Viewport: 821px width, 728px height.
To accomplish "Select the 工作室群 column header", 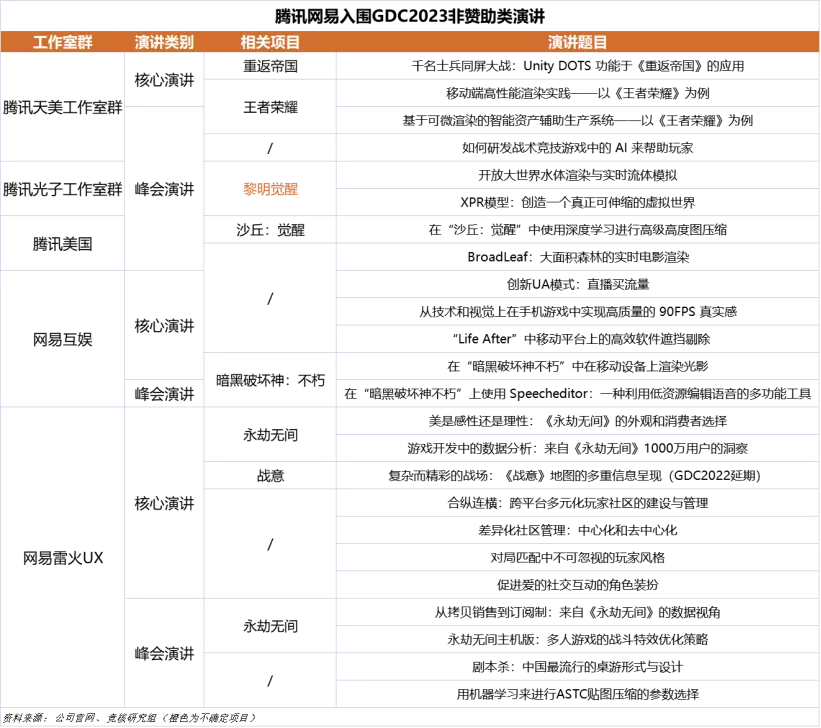I will click(62, 42).
